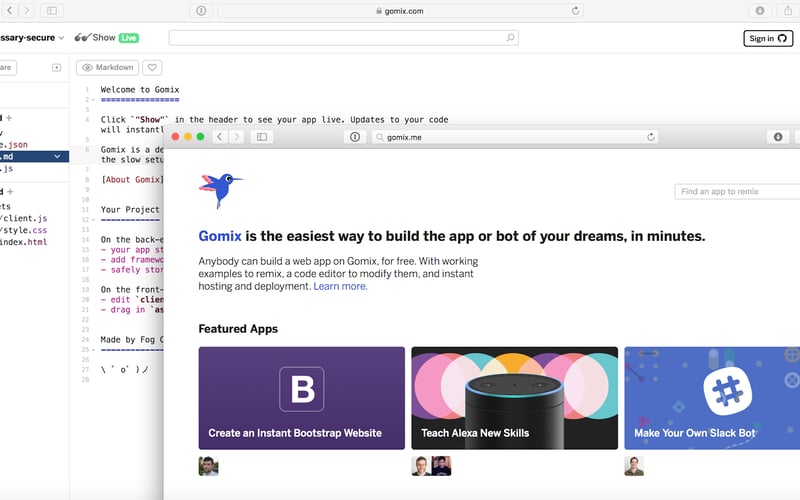Open the chevron on the selected .md file
The image size is (800, 500).
[57, 157]
